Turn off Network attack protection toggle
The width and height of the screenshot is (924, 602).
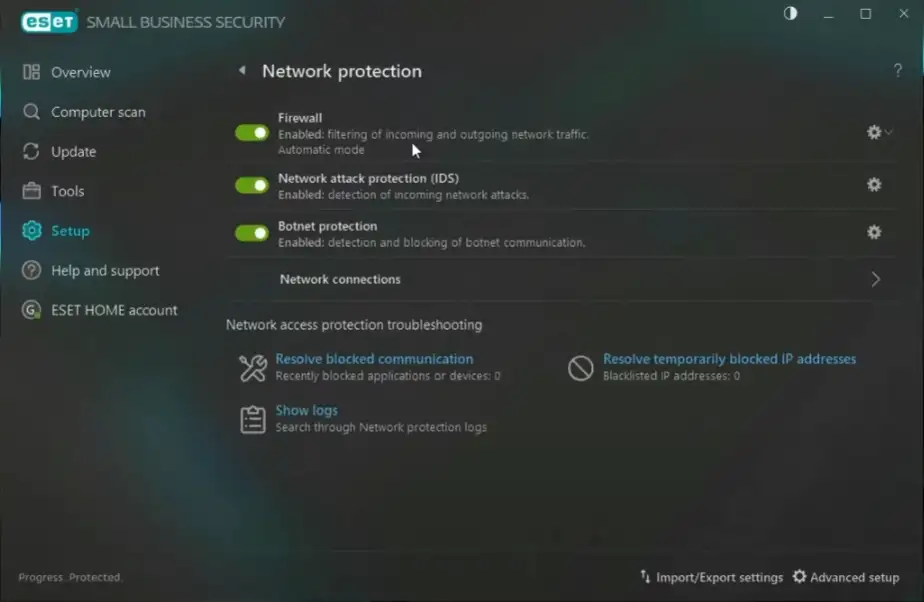coord(252,185)
